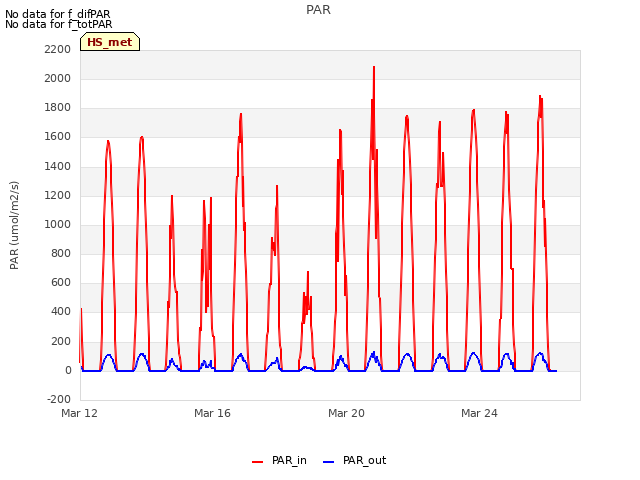Screen dimensions: 640x480
Task: Click the Mar 12 x-axis label
Action: click(79, 413)
